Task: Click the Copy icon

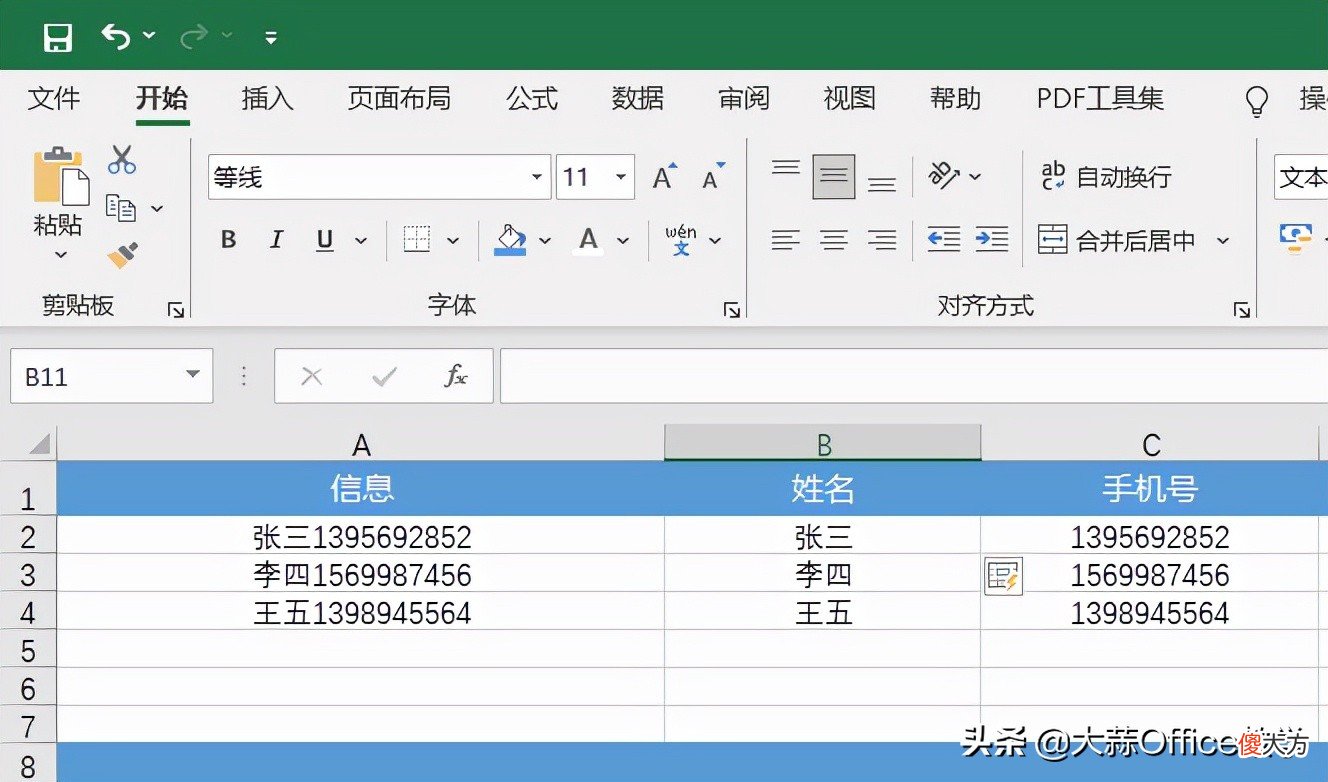Action: click(x=121, y=207)
